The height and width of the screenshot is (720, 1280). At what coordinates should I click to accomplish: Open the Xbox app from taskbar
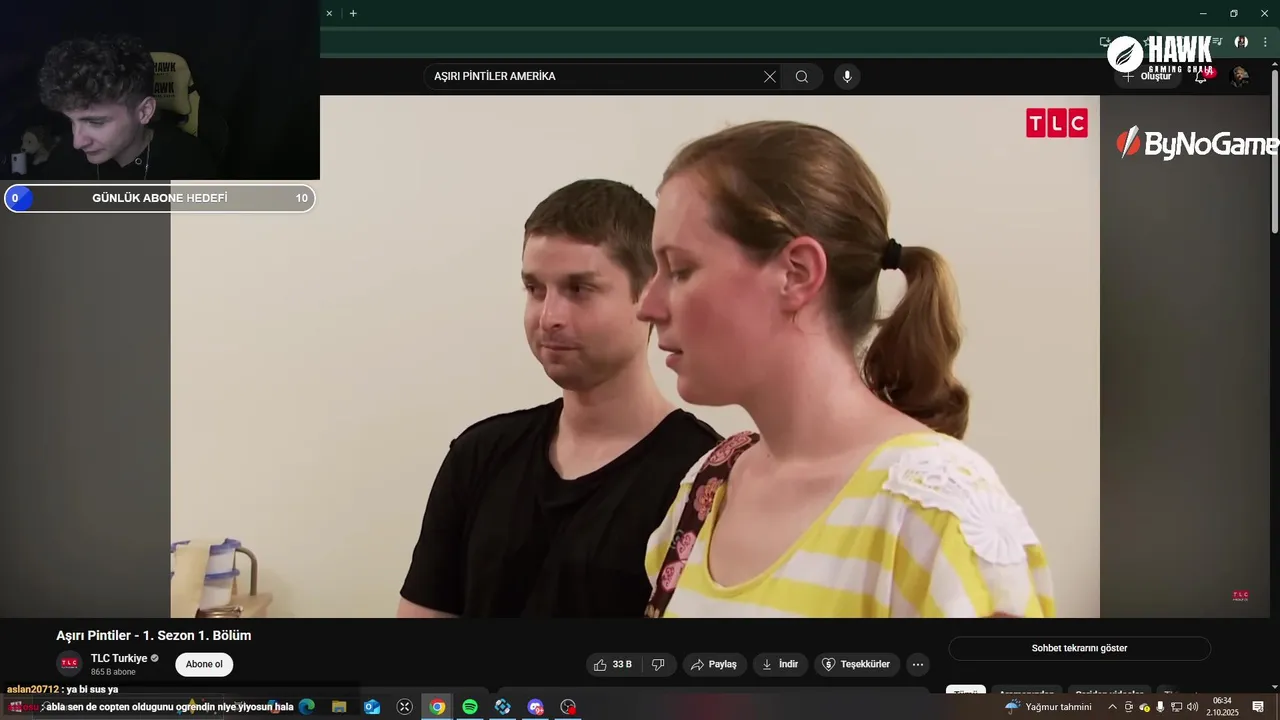[404, 707]
